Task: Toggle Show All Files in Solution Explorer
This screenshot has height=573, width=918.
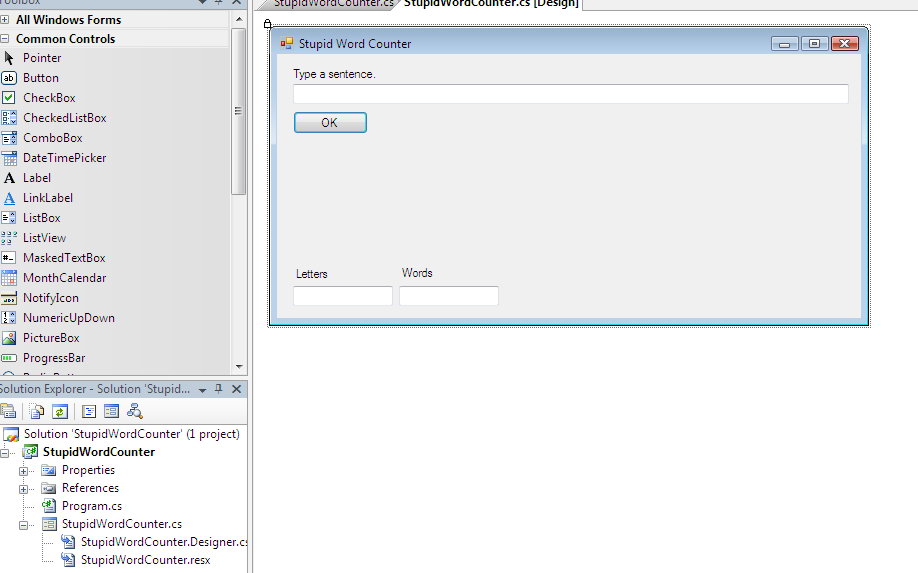Action: tap(37, 411)
